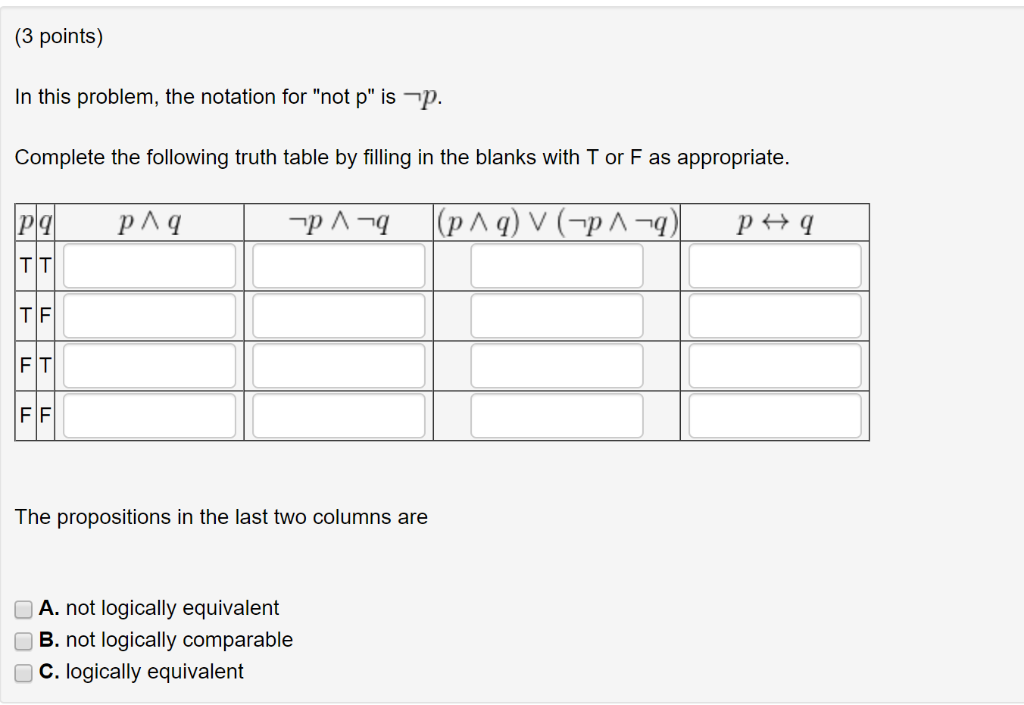Image resolution: width=1024 pixels, height=705 pixels.
Task: Click the p↔q input for row TT
Action: [x=774, y=265]
